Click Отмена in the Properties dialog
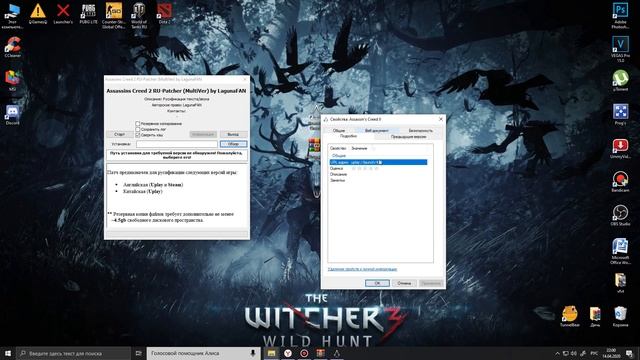 tap(404, 283)
